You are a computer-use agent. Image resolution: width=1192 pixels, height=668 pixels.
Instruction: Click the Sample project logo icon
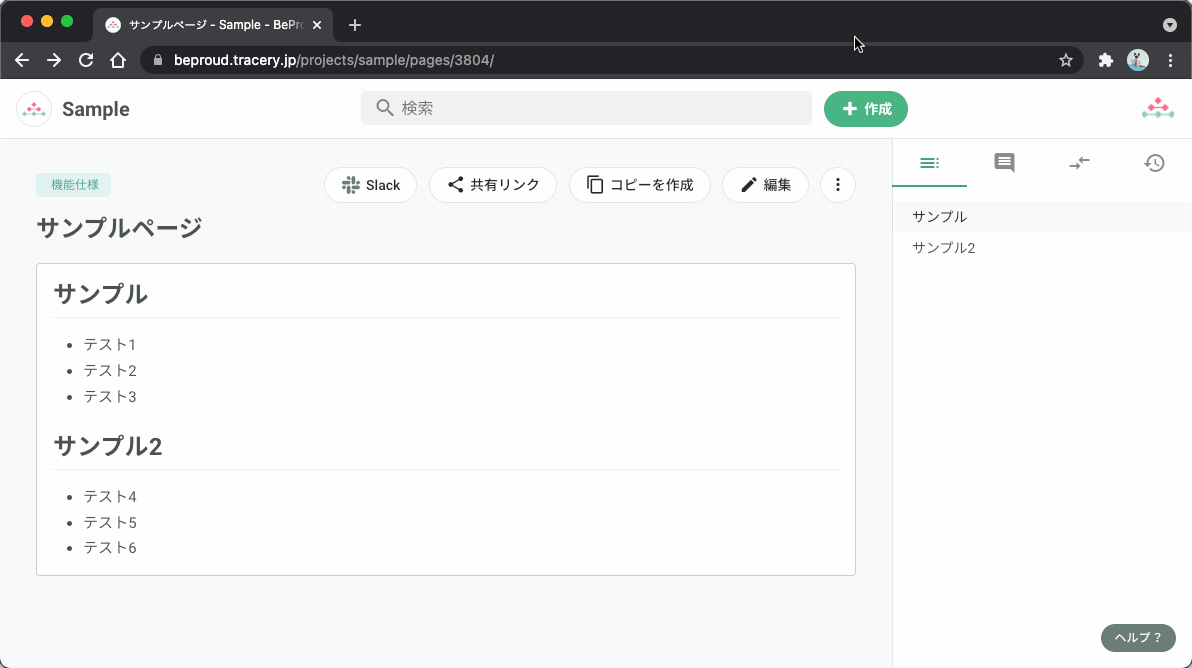(x=34, y=108)
